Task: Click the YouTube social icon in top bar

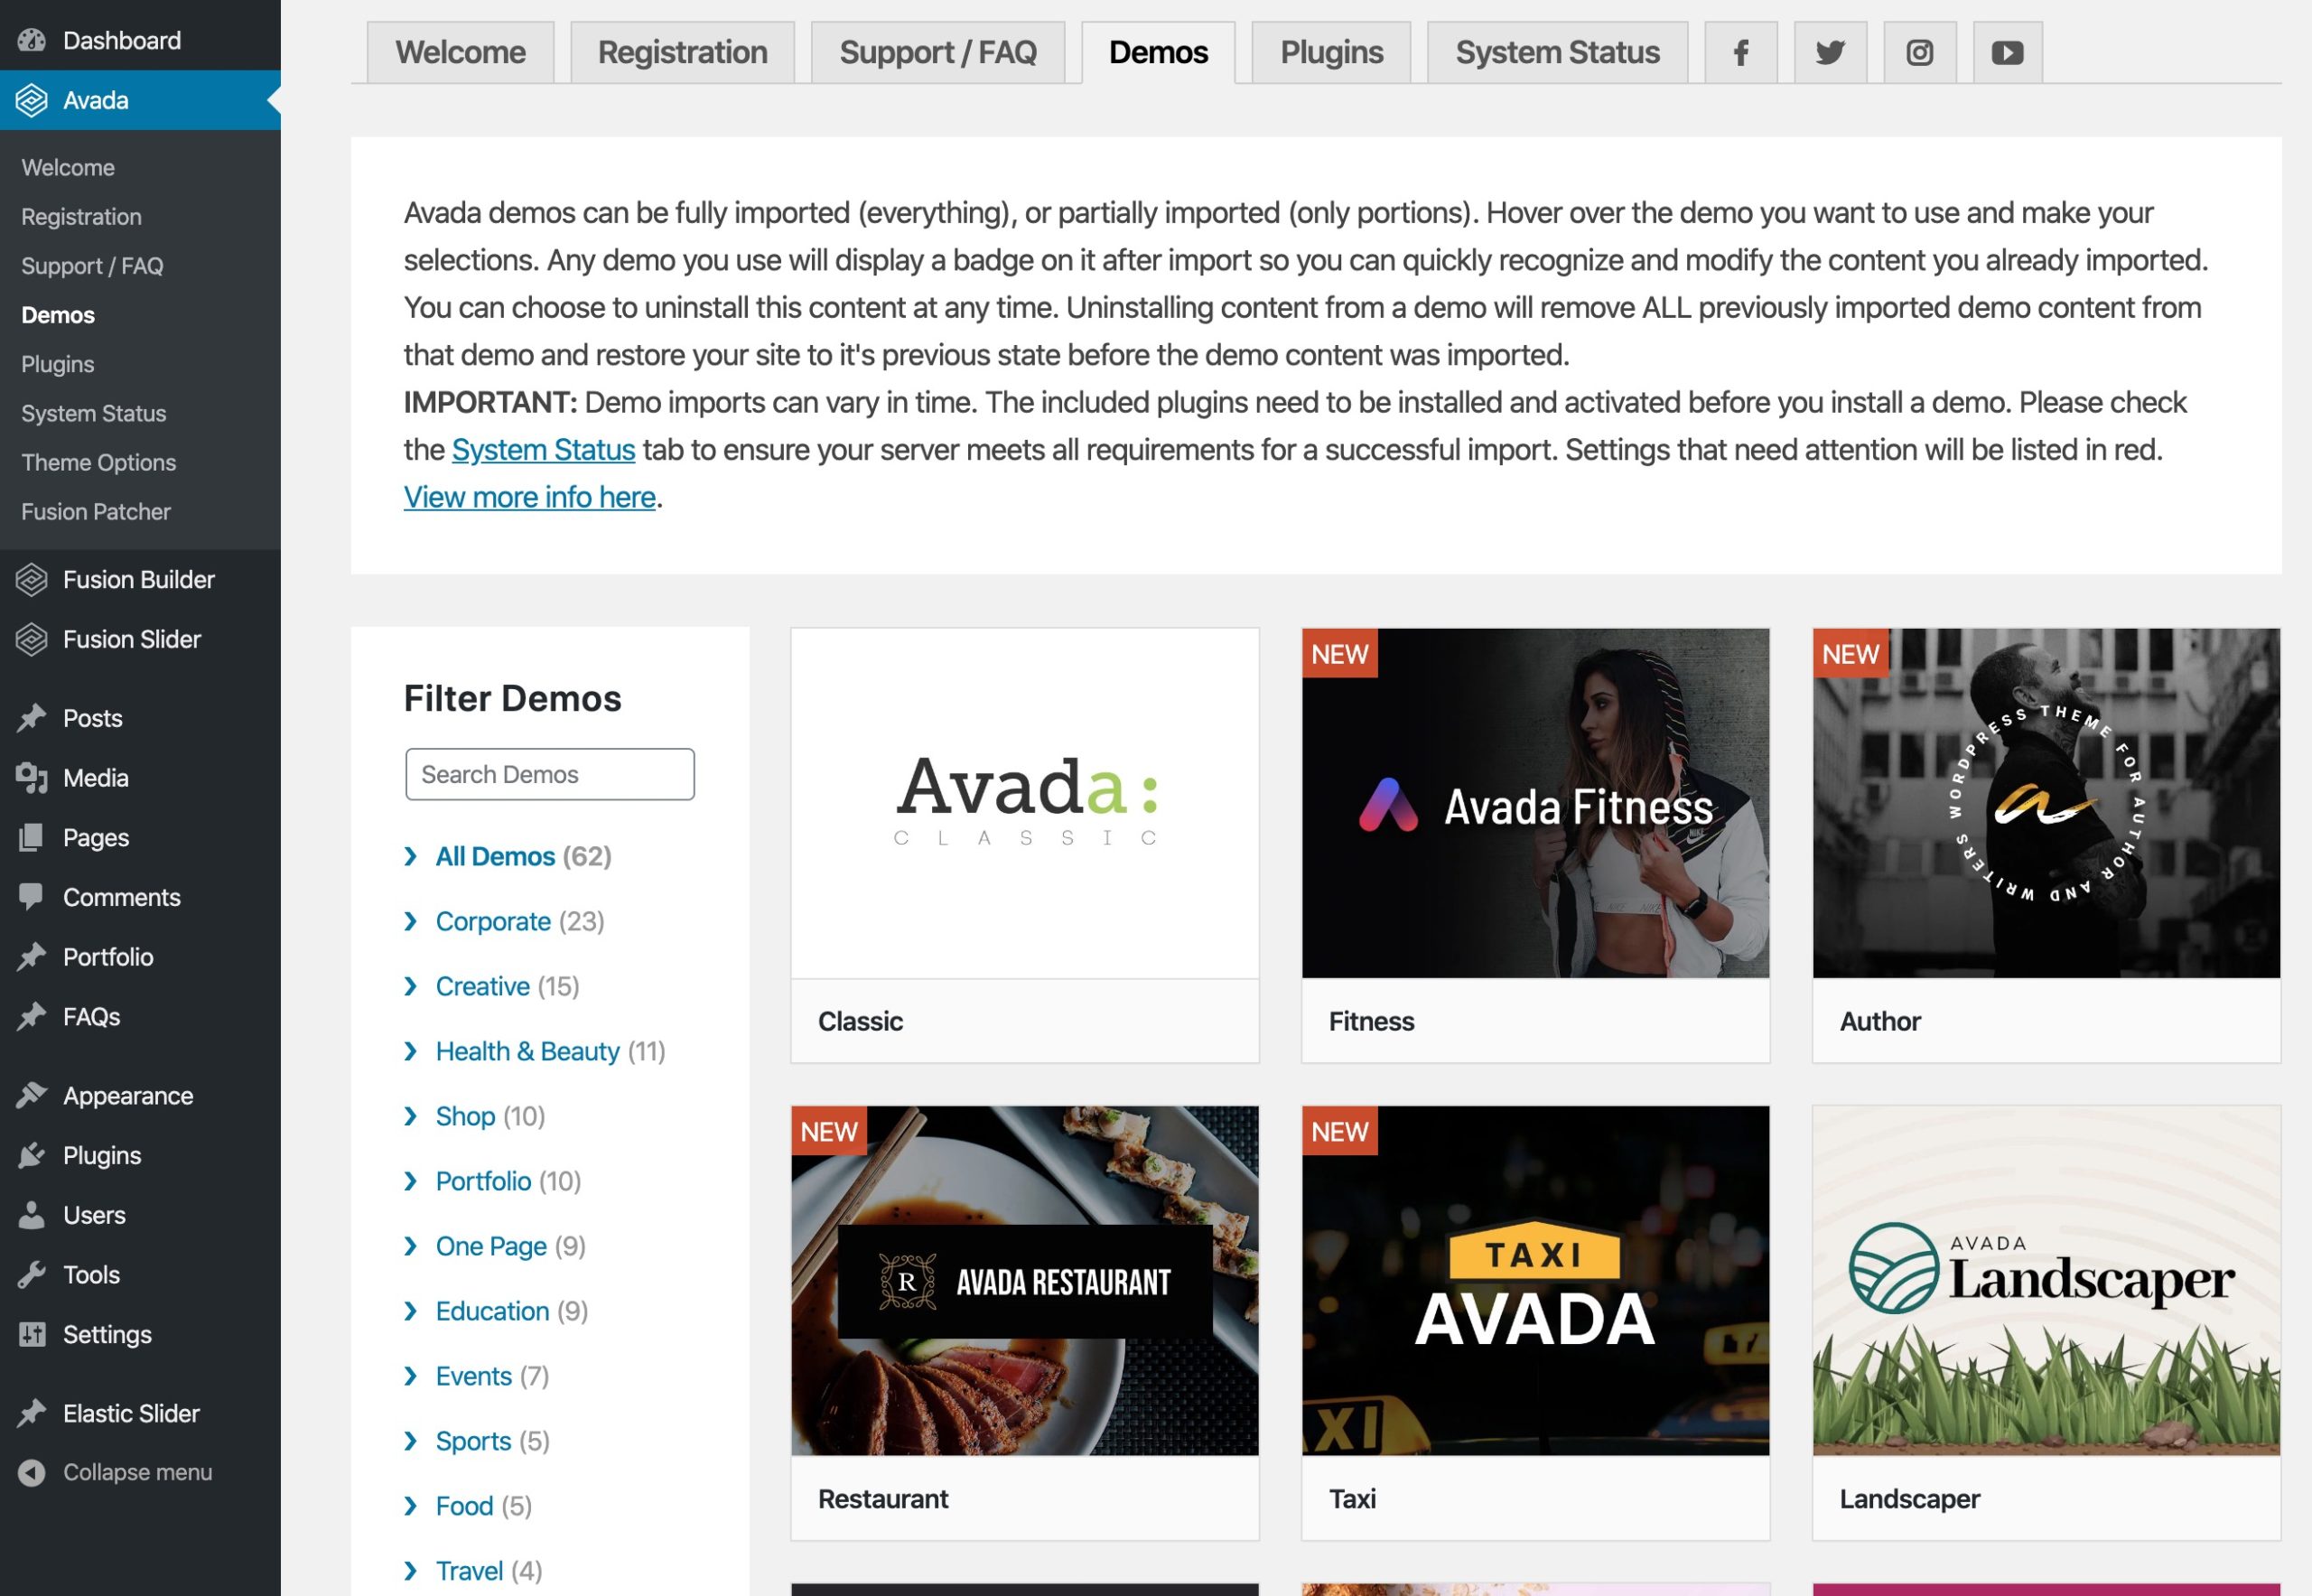Action: 2007,51
